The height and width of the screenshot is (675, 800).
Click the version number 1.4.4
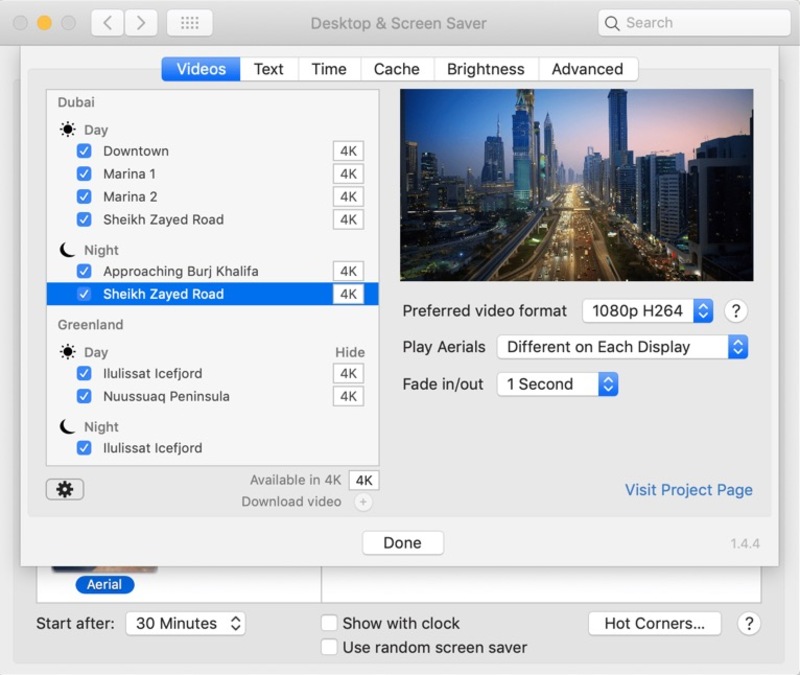point(745,544)
